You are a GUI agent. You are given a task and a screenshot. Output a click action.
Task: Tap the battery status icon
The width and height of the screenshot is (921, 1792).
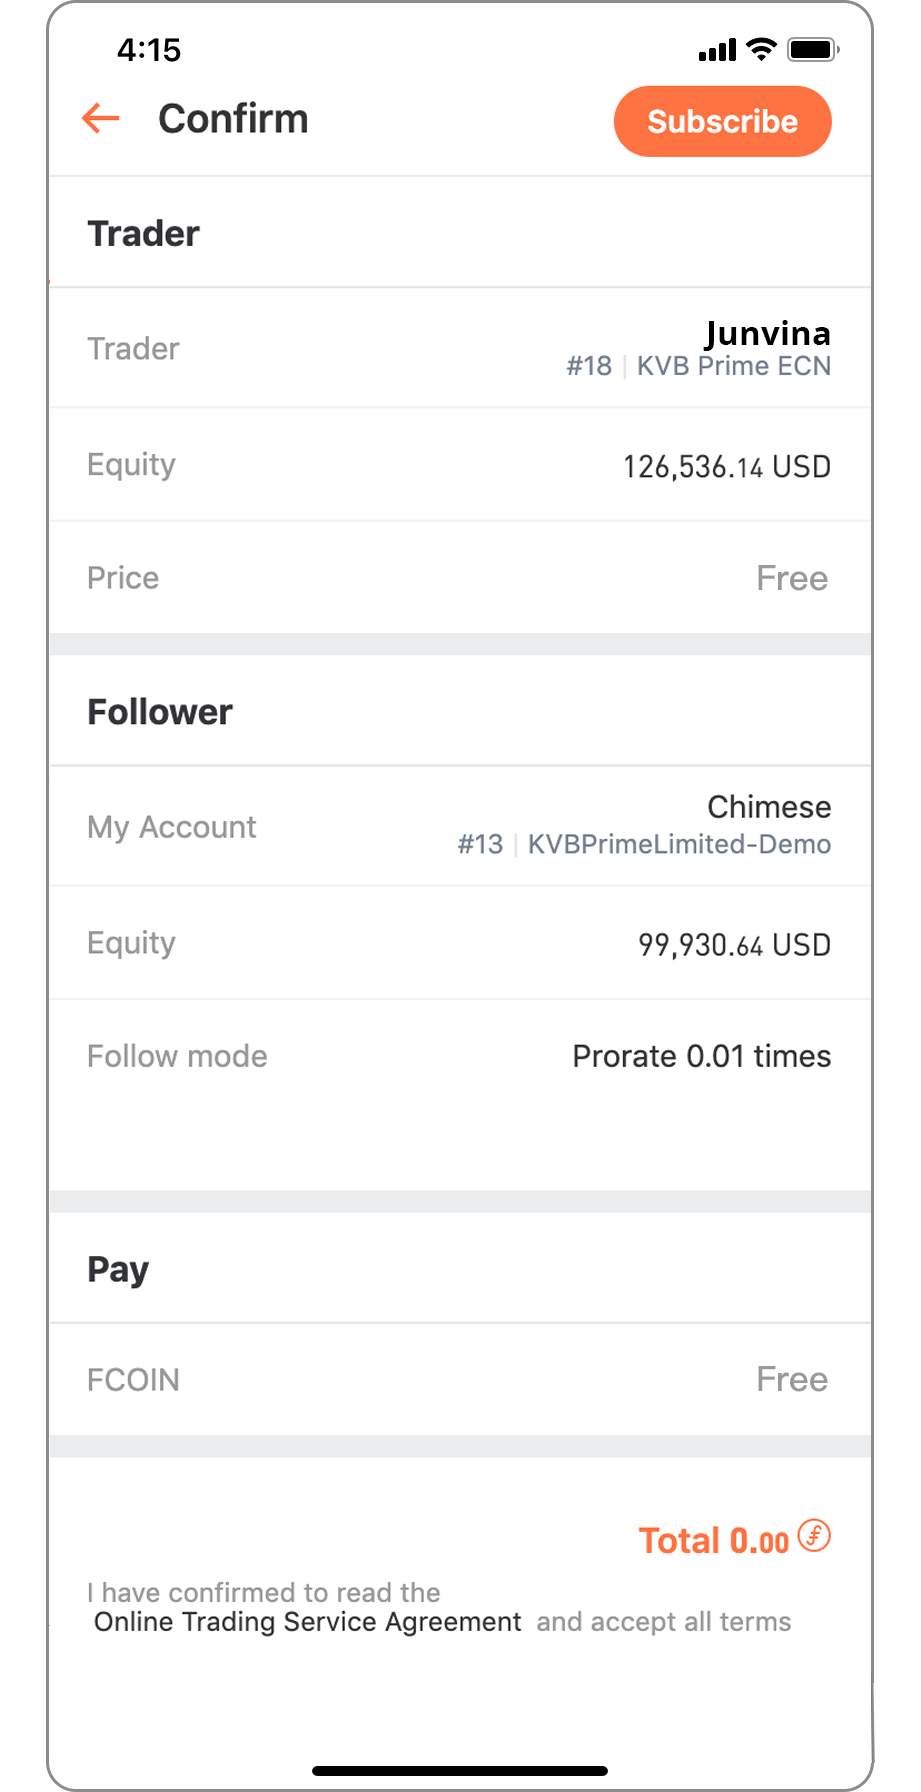[813, 49]
